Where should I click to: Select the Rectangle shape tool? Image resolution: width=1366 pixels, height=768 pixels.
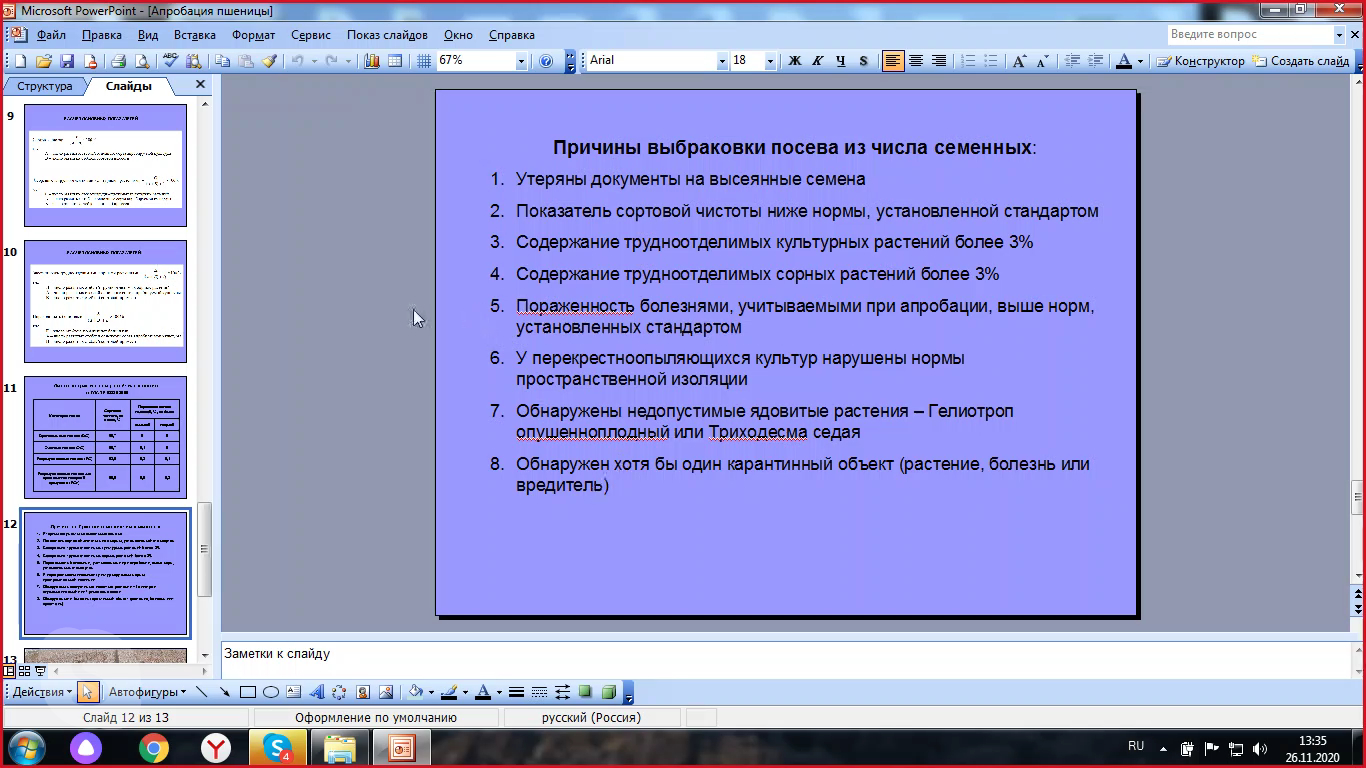pyautogui.click(x=248, y=691)
